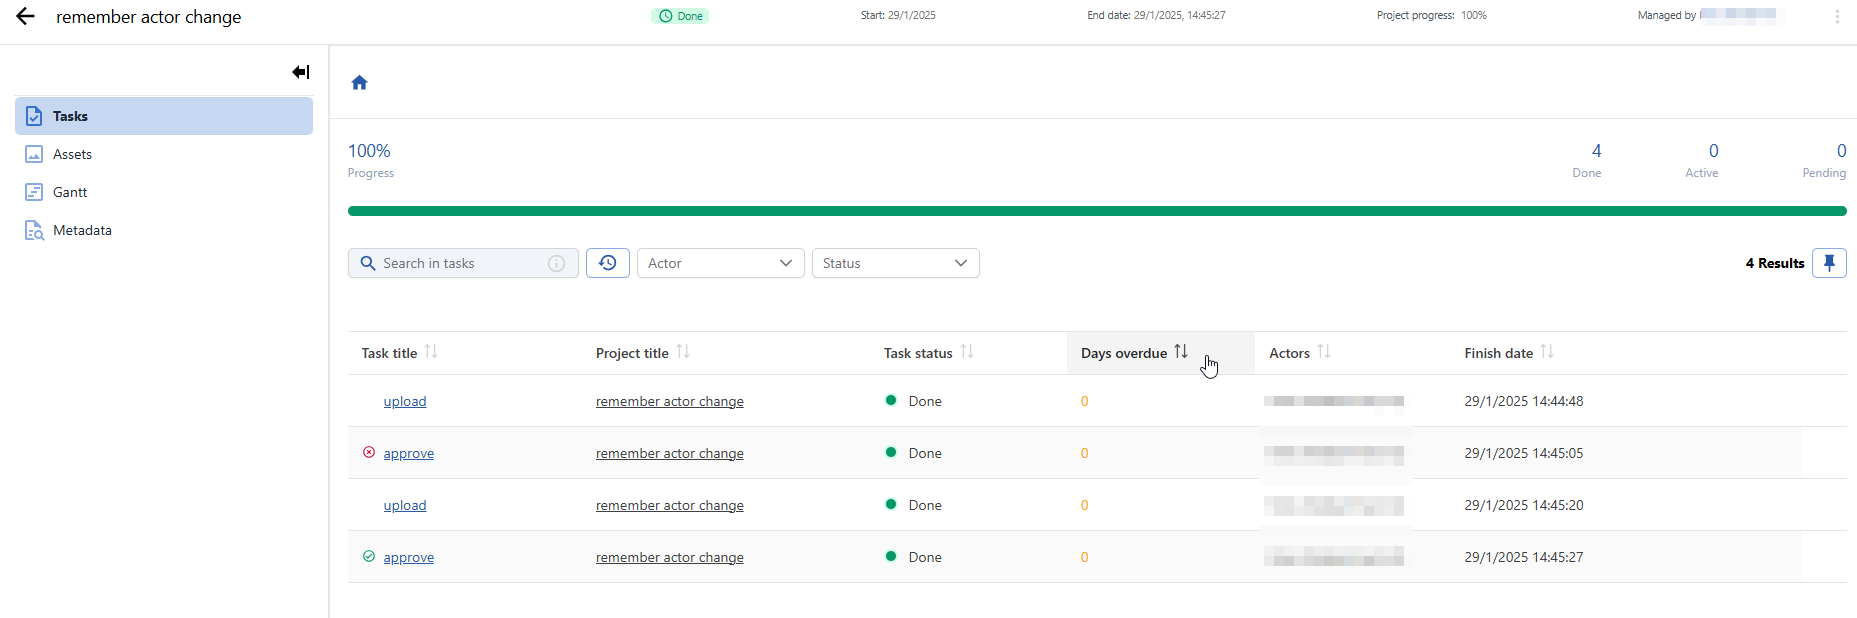Click the back arrow icon

(25, 16)
